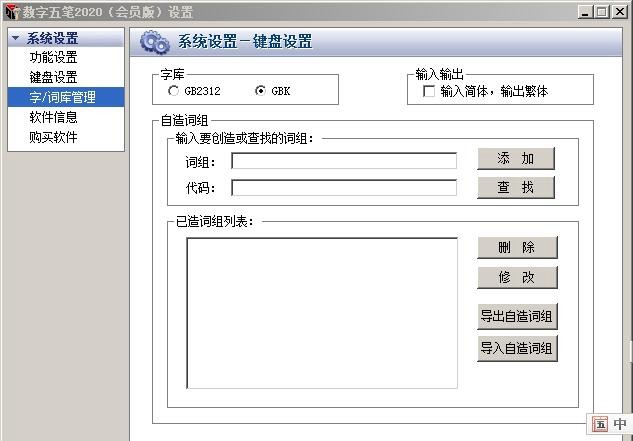Select 字/词库管理 in the sidebar
This screenshot has width=633, height=441.
point(66,97)
